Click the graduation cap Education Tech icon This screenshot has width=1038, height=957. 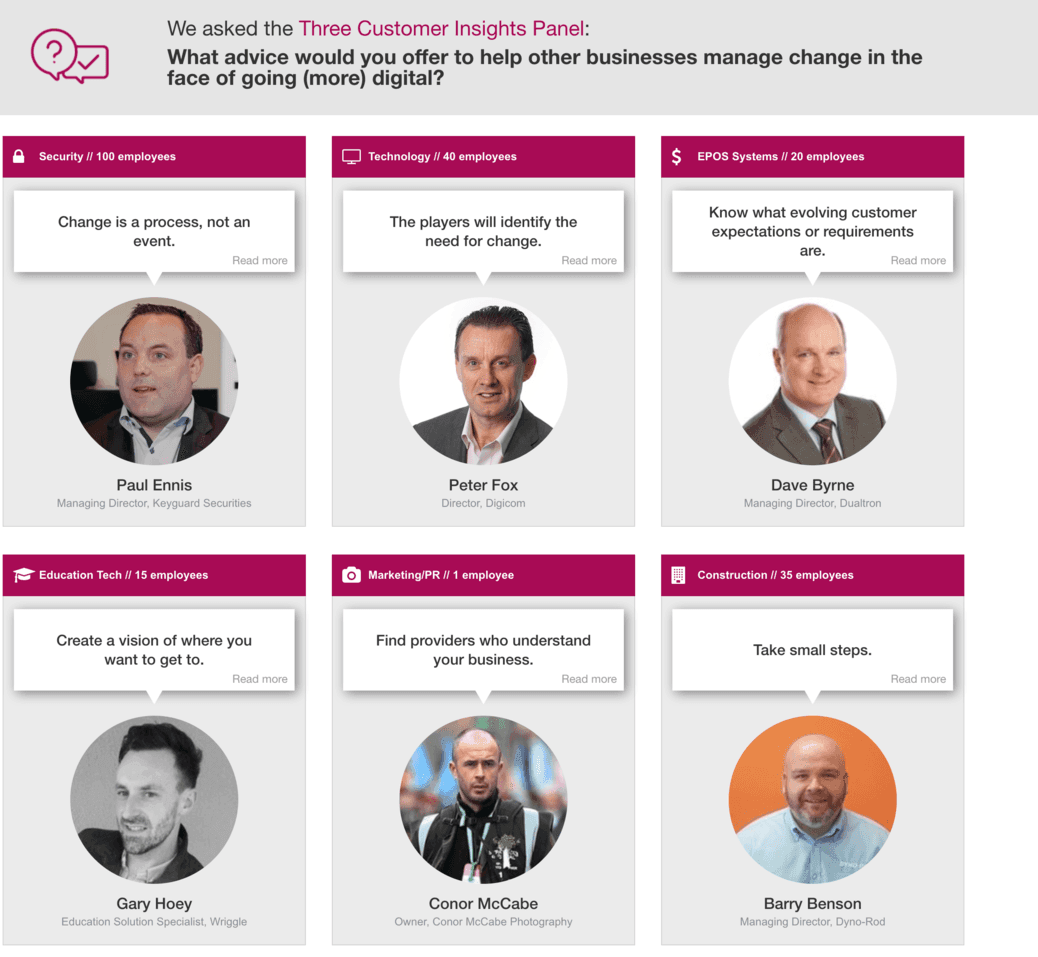[x=23, y=574]
